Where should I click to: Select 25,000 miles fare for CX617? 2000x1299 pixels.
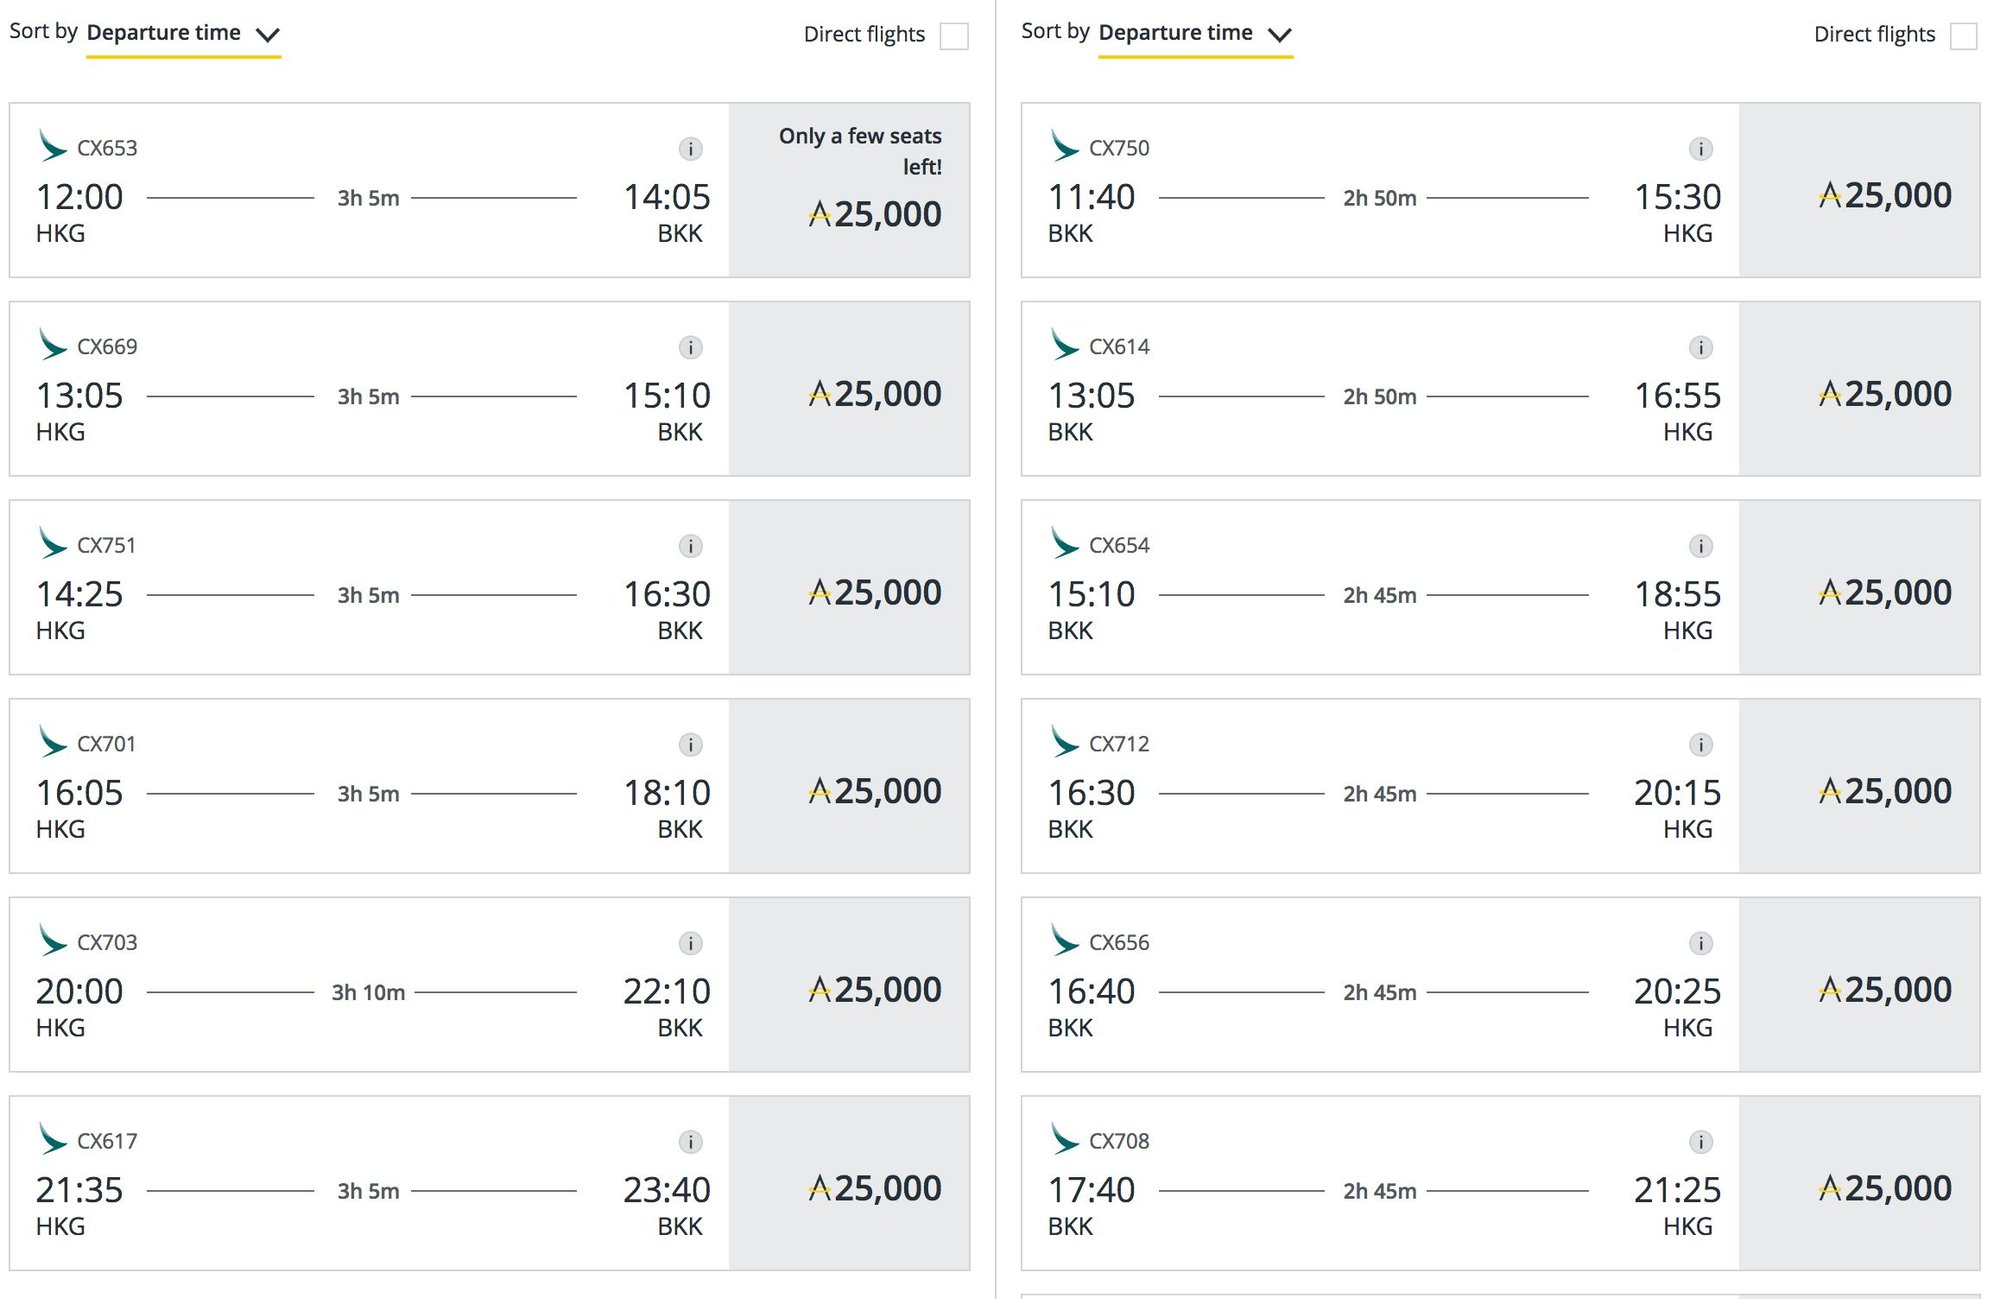pos(849,1183)
